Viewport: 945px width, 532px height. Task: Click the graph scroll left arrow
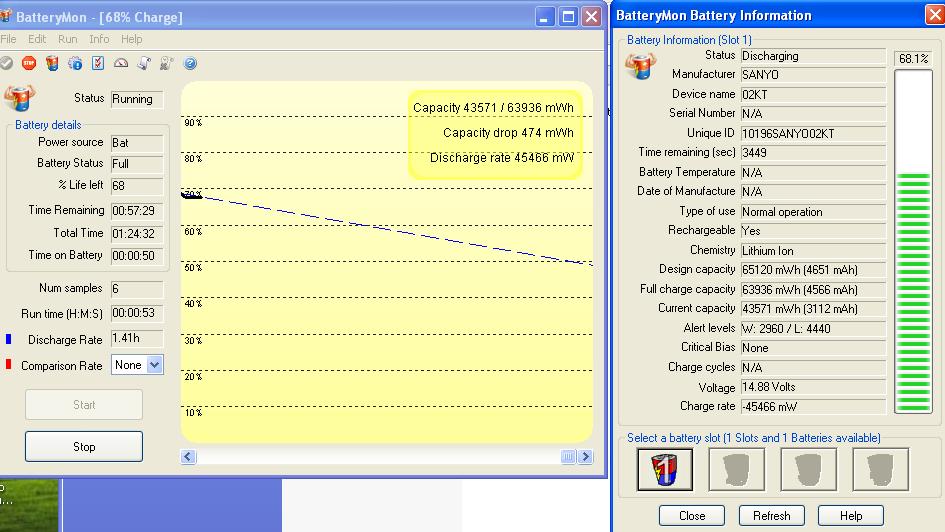[188, 457]
